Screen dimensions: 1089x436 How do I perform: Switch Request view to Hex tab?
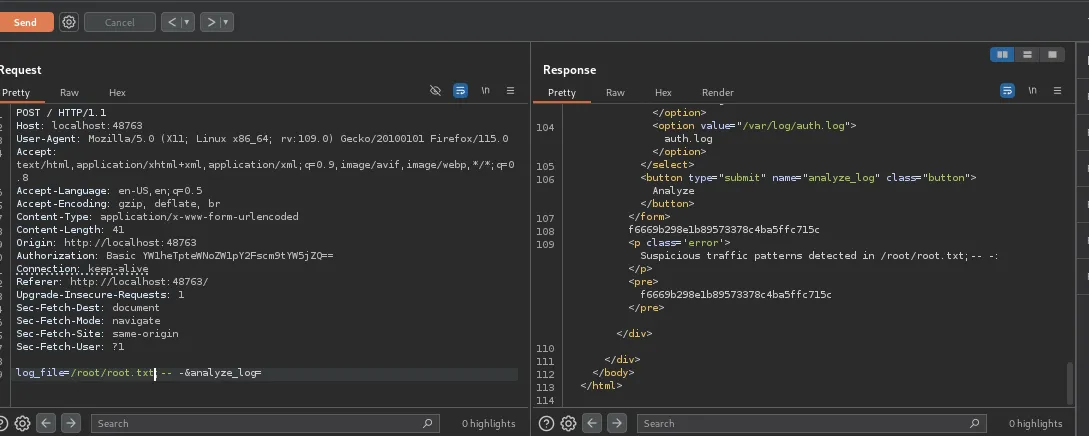[x=117, y=92]
